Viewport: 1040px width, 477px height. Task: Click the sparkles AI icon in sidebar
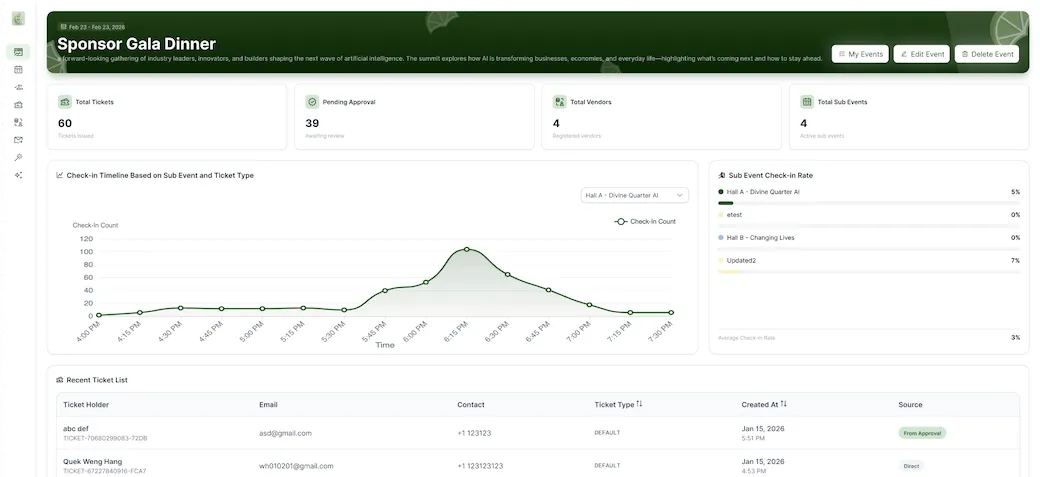click(18, 175)
